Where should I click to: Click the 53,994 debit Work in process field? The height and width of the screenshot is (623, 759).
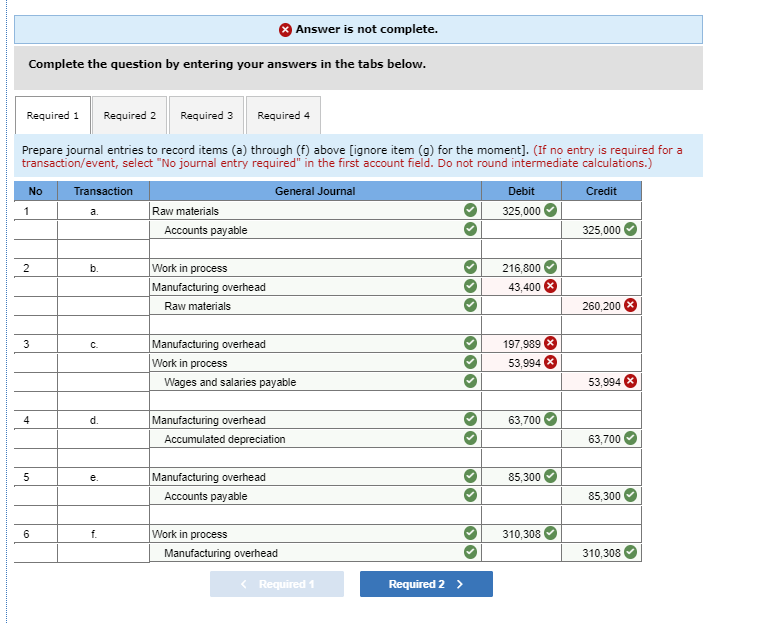(521, 363)
